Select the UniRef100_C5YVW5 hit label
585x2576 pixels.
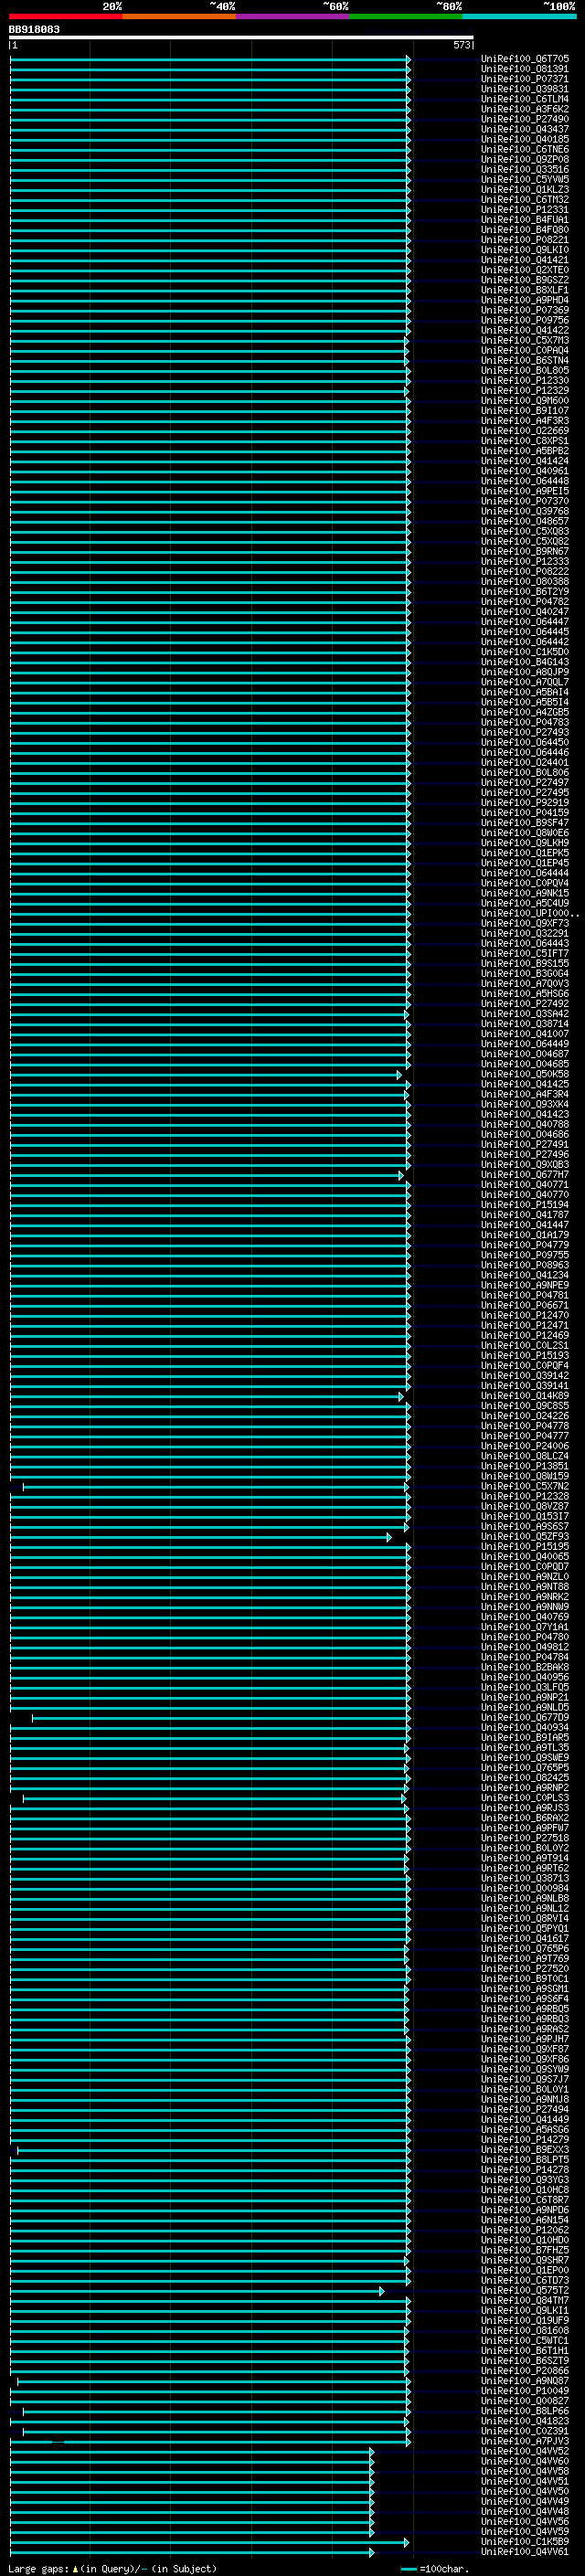tap(525, 179)
